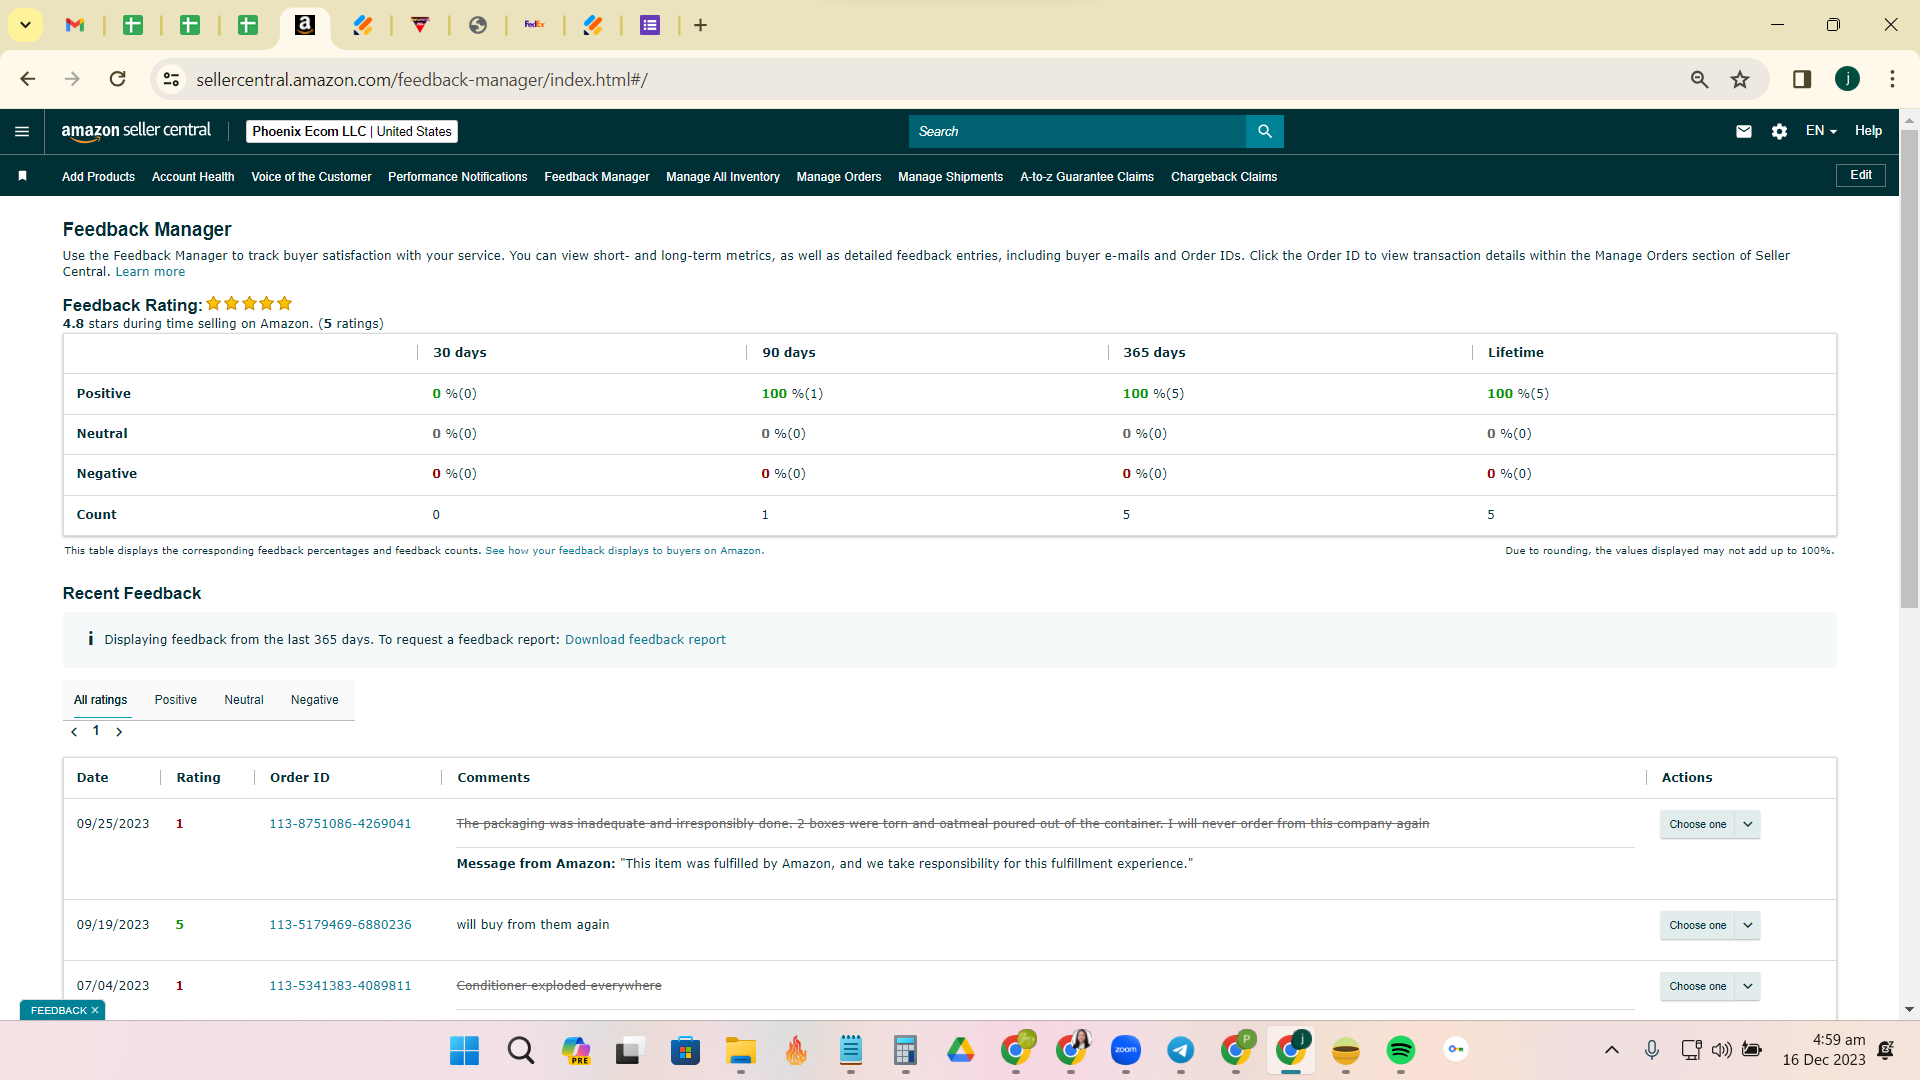Click See how your feedback displays link
The height and width of the screenshot is (1080, 1920).
click(x=623, y=551)
